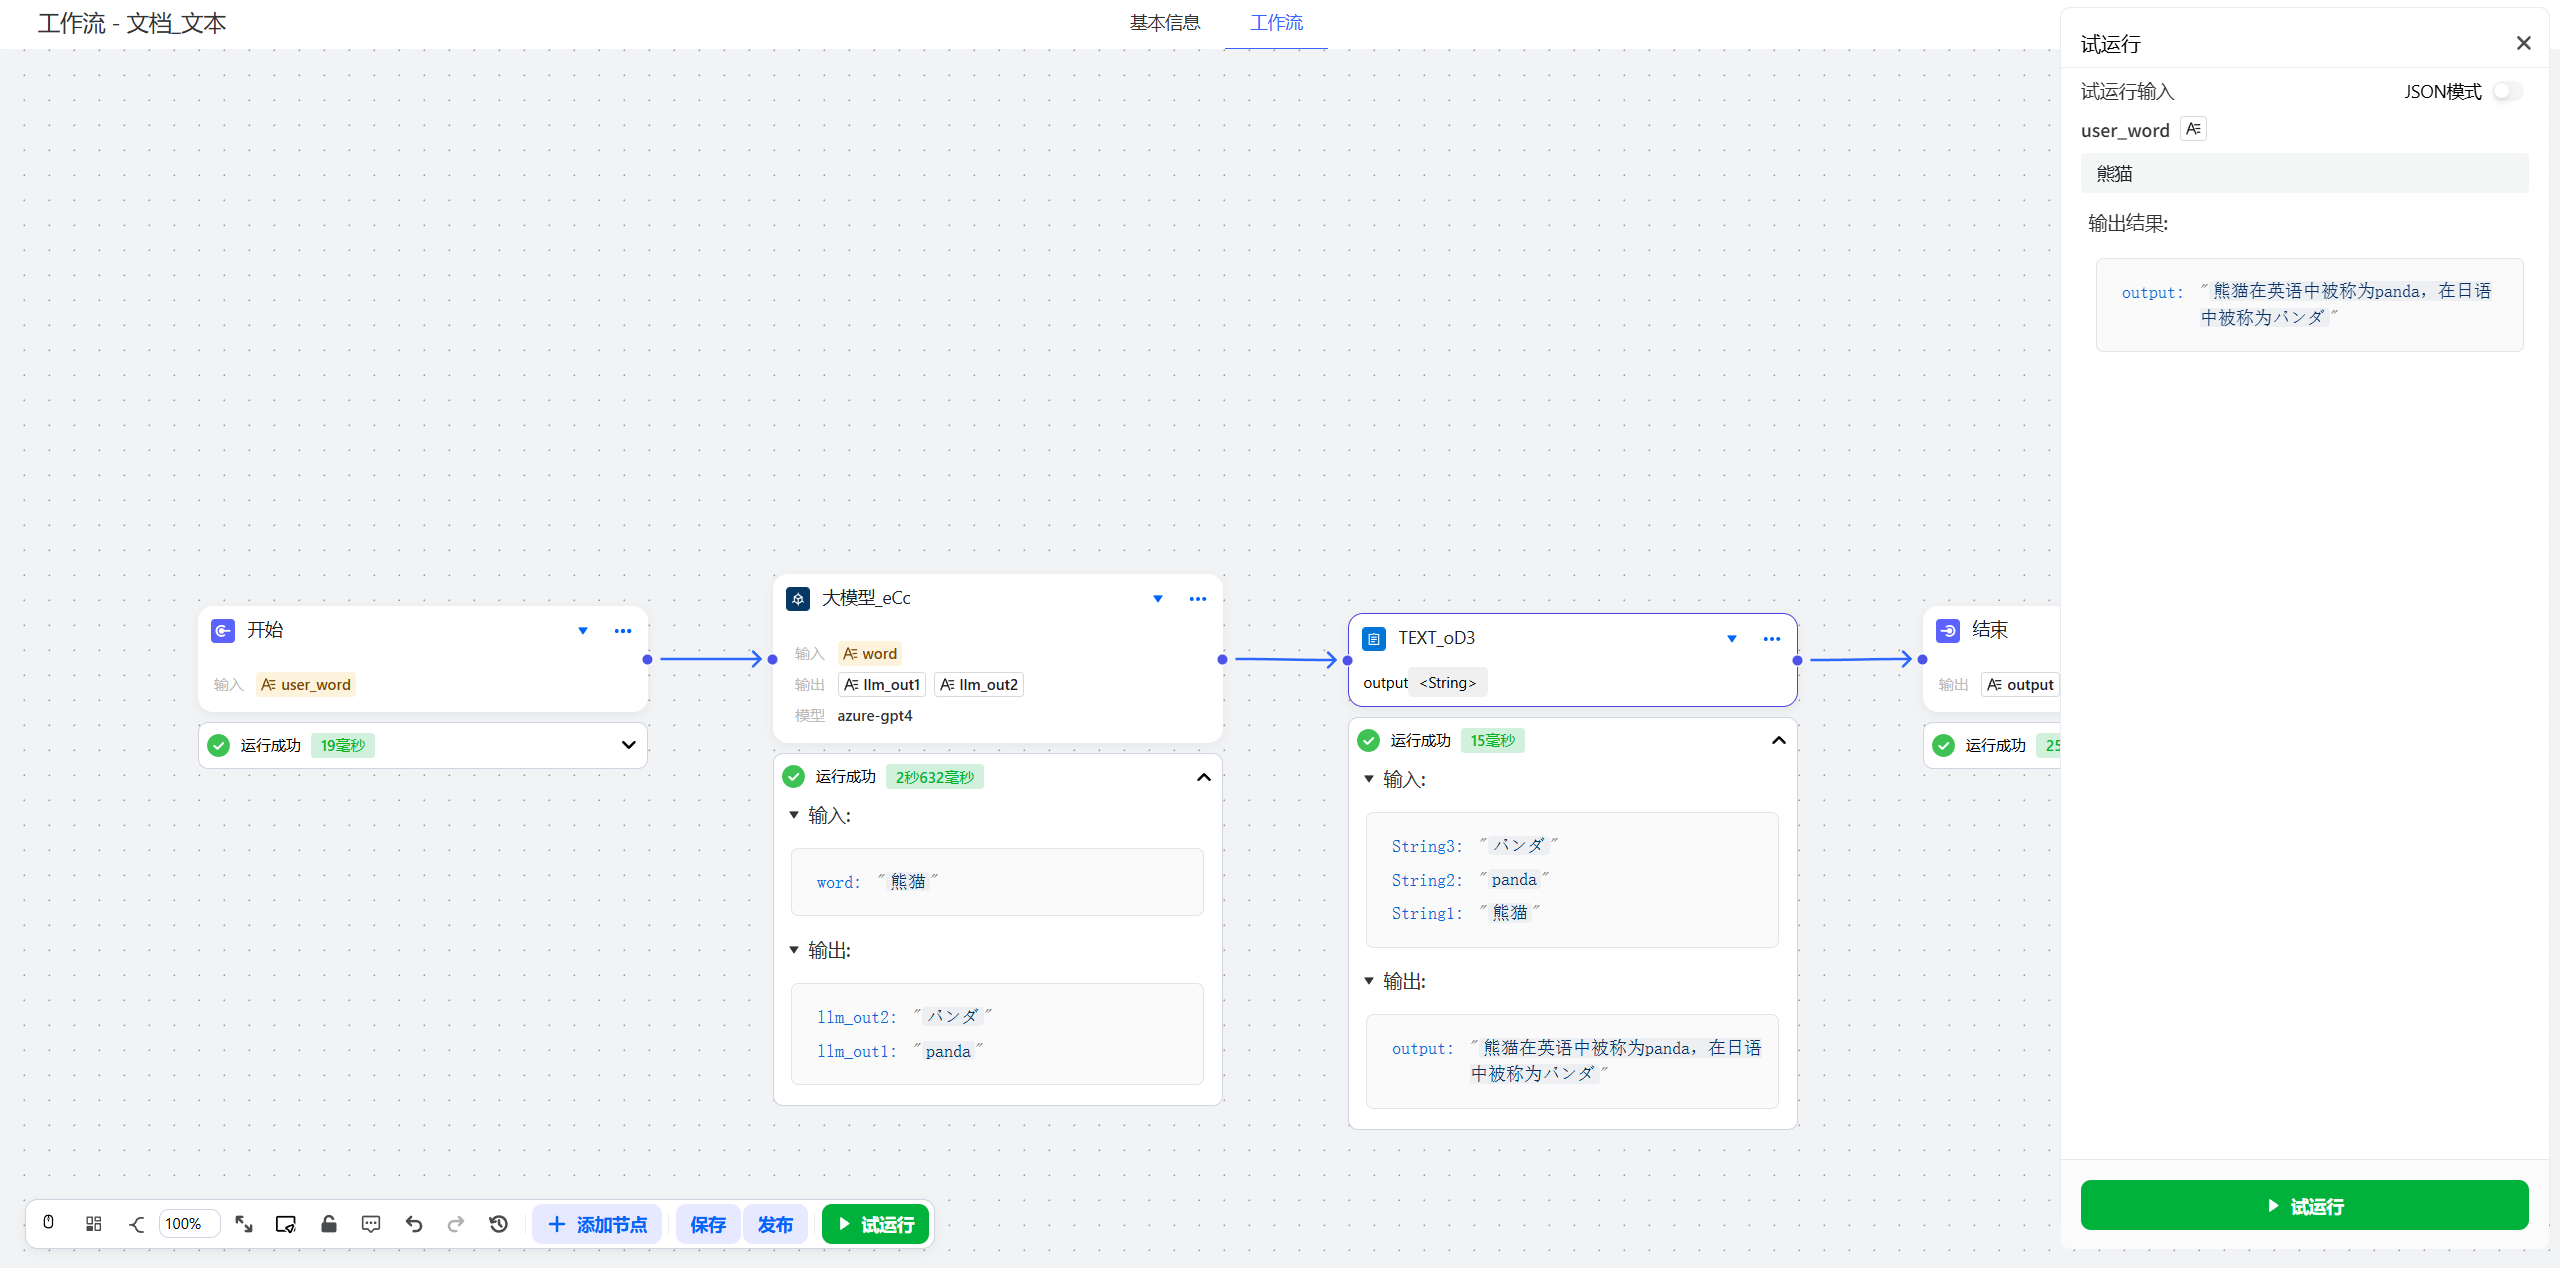Expand the 开始 node run result
The height and width of the screenshot is (1268, 2560).
pyautogui.click(x=628, y=745)
